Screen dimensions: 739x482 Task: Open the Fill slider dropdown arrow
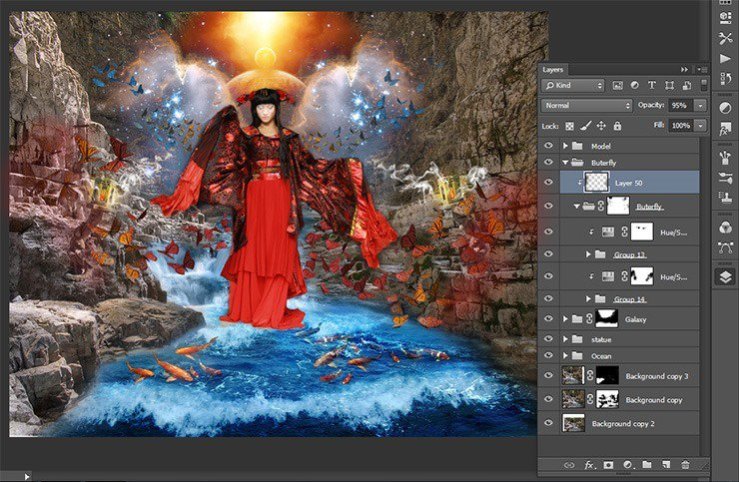(701, 126)
